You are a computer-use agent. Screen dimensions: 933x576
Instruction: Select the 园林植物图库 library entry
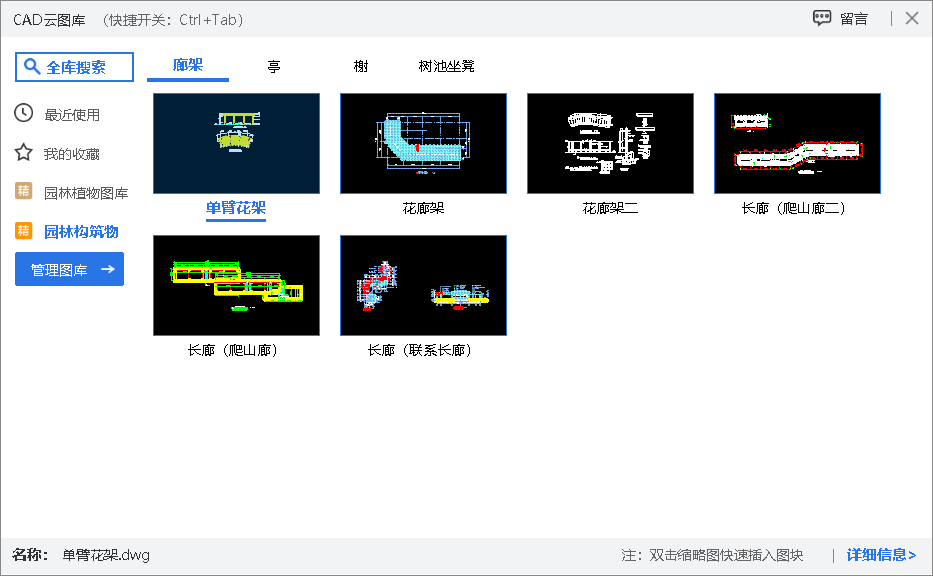[84, 192]
